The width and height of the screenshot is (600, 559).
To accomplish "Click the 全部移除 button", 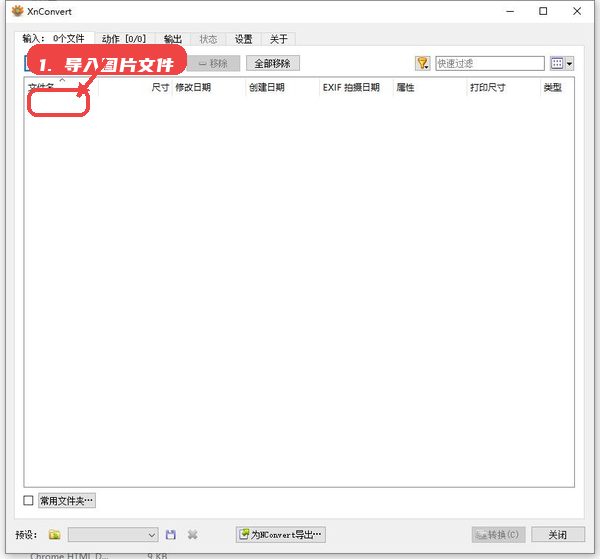I will click(x=272, y=64).
